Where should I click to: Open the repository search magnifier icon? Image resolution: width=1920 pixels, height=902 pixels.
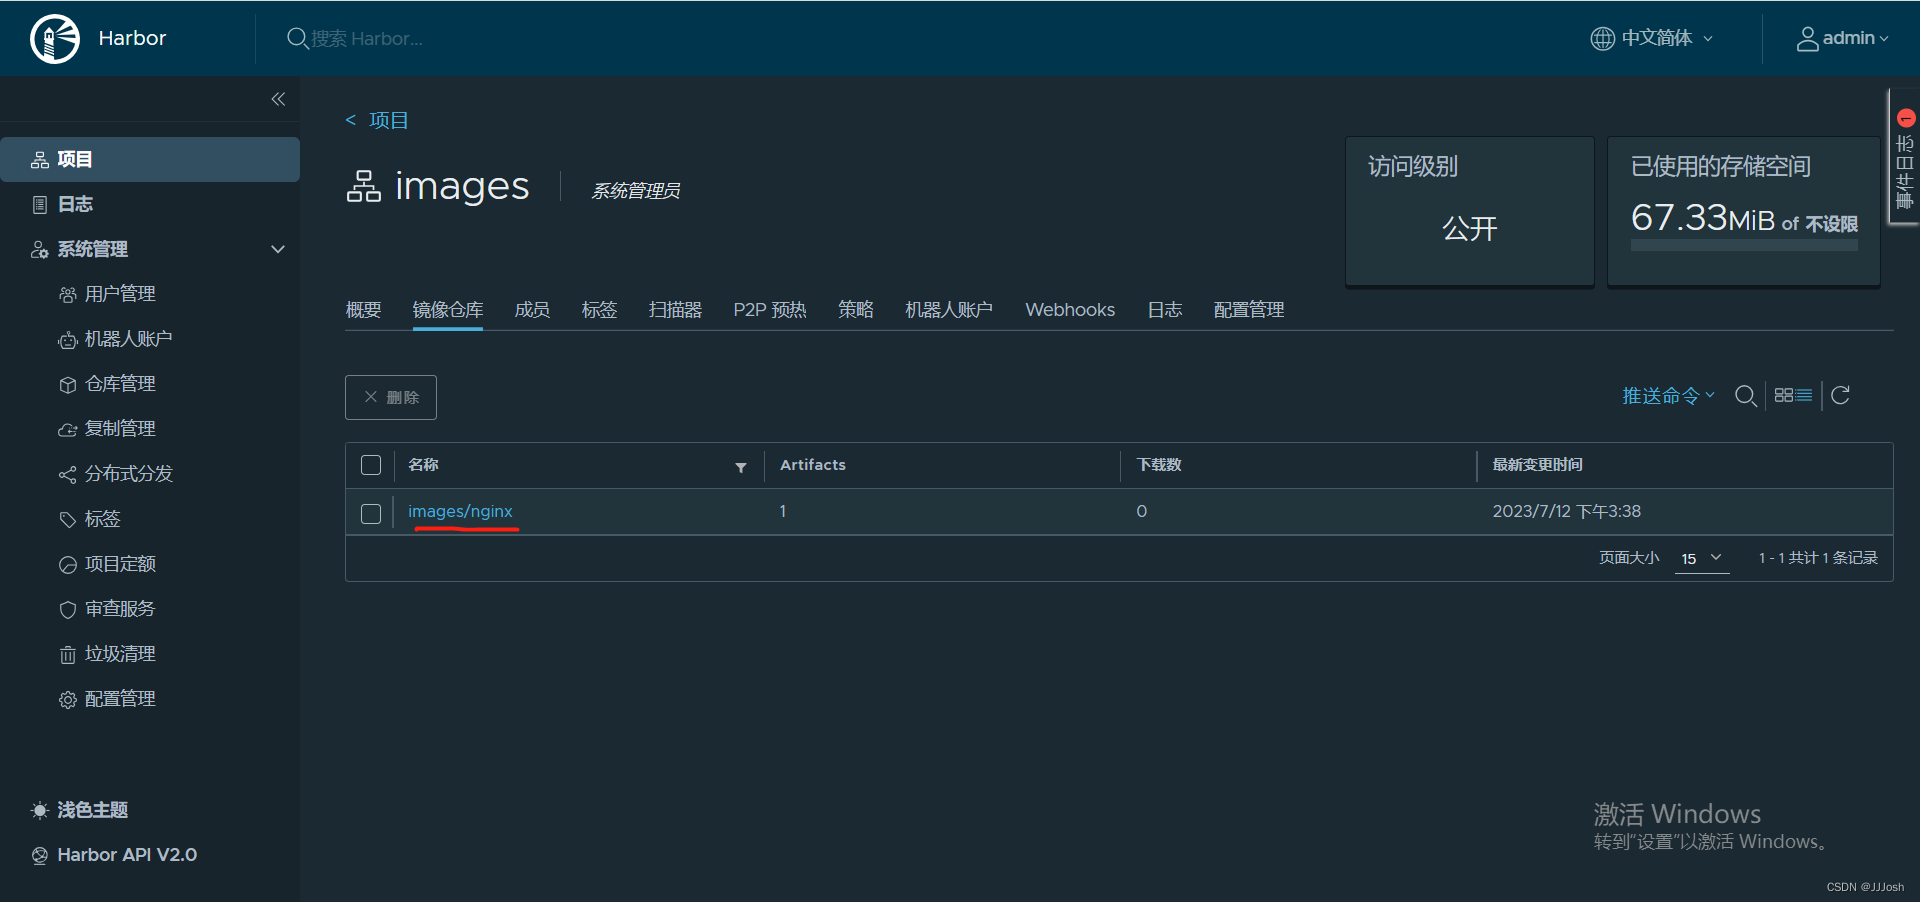pos(1746,396)
